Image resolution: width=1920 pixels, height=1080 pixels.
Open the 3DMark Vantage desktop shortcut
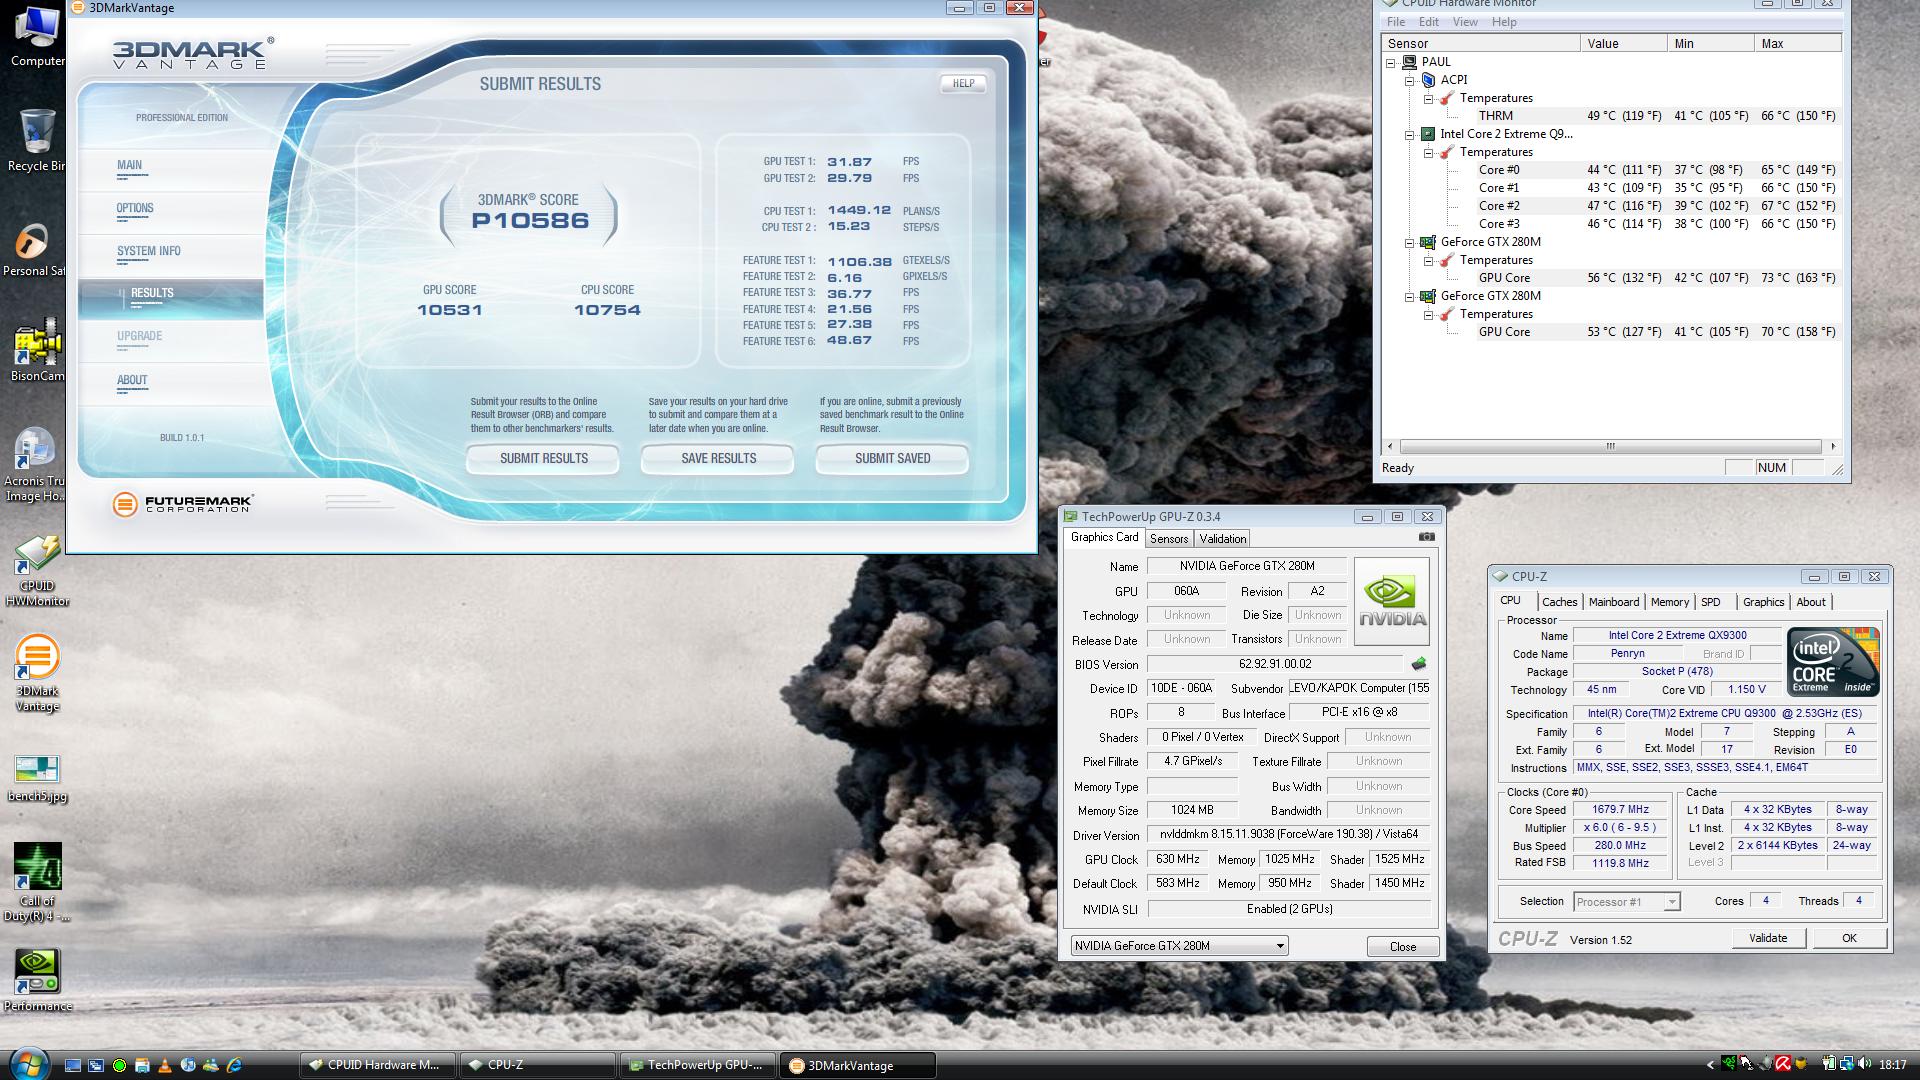tap(37, 673)
